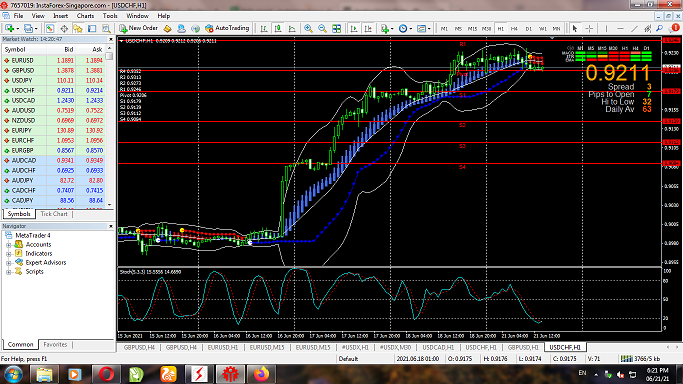Open the Profiles toolbar icon
Image resolution: width=683 pixels, height=384 pixels.
28,28
